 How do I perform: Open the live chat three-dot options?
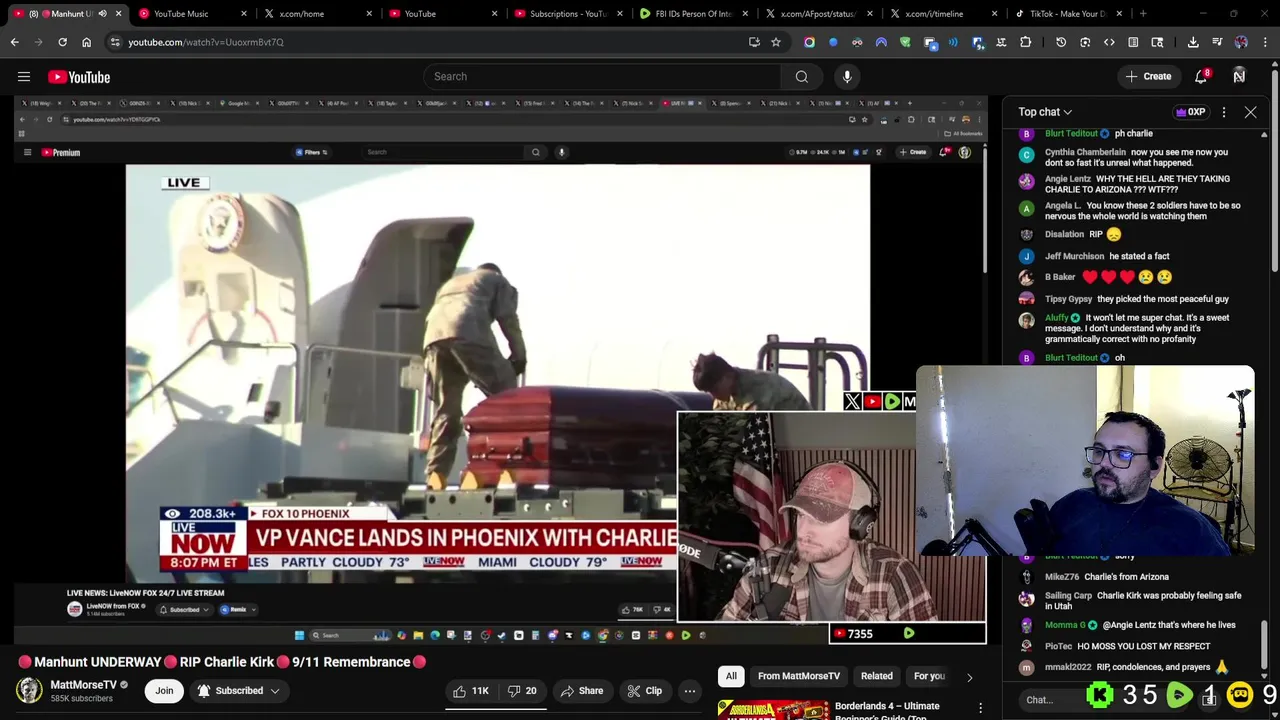pyautogui.click(x=1224, y=112)
